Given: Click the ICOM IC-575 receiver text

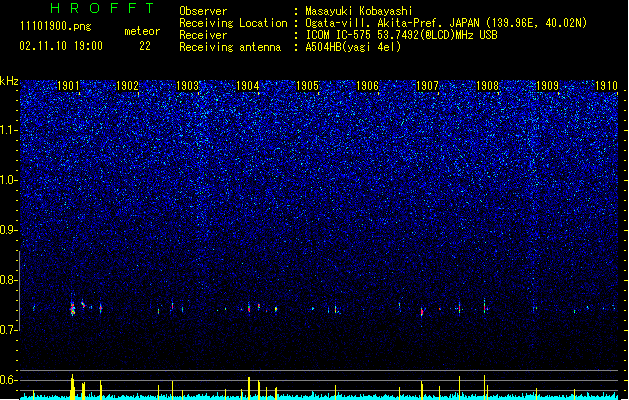Looking at the screenshot, I should click(402, 35).
